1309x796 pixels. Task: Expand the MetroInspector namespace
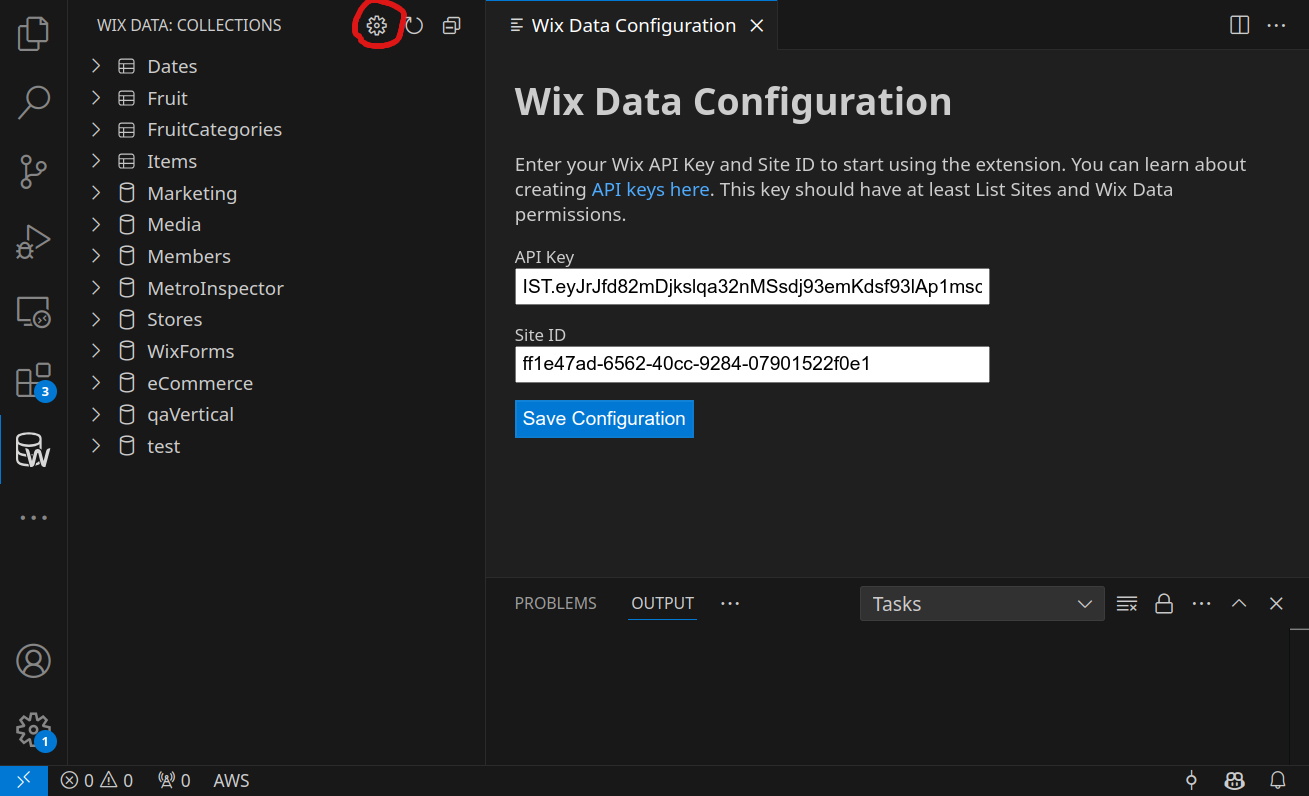(97, 288)
